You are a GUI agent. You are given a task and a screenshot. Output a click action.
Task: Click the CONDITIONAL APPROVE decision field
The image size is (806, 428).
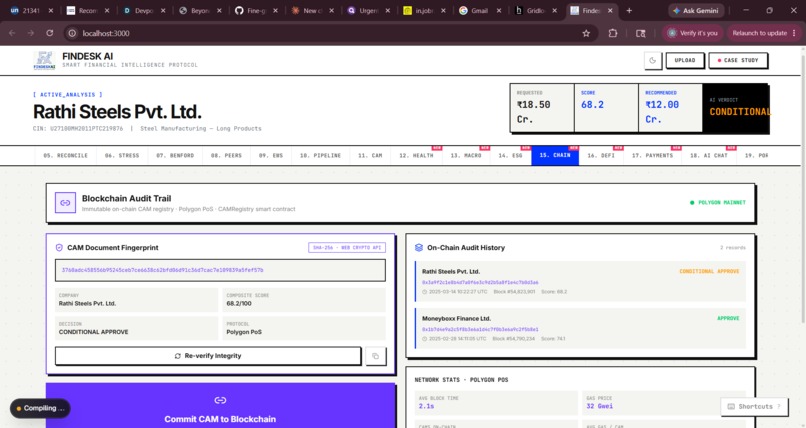(136, 328)
